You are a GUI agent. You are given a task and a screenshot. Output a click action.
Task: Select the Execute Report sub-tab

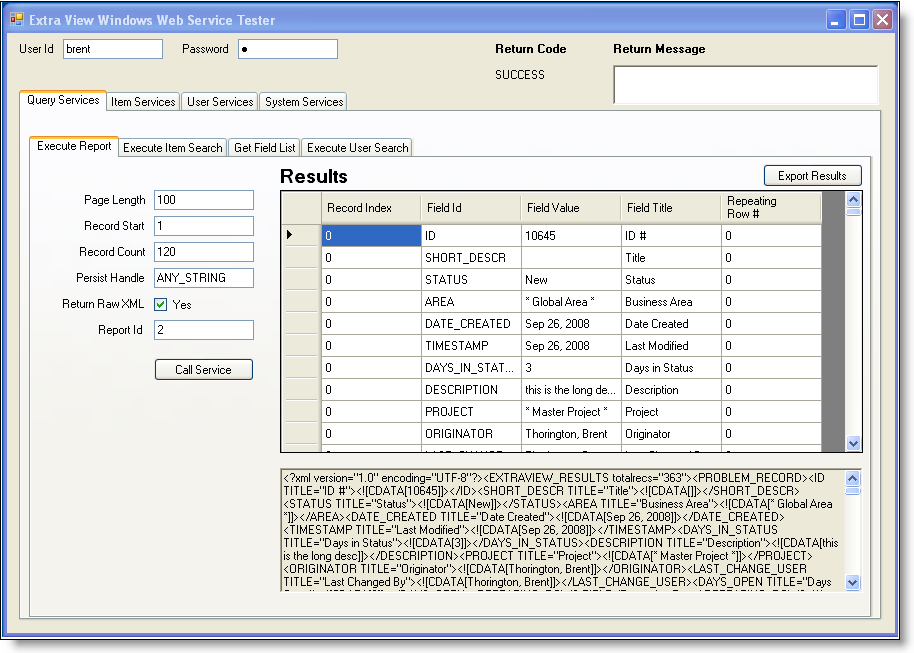[74, 146]
